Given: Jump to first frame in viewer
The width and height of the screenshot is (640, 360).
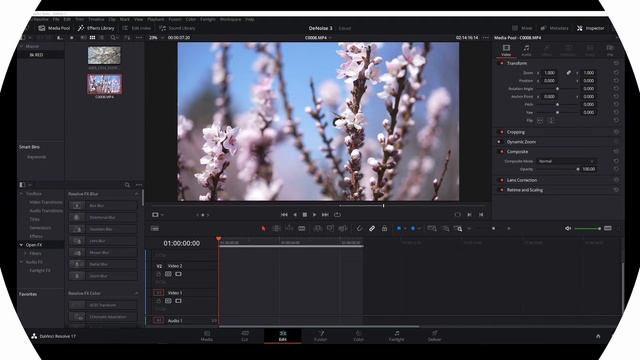Looking at the screenshot, I should (284, 215).
